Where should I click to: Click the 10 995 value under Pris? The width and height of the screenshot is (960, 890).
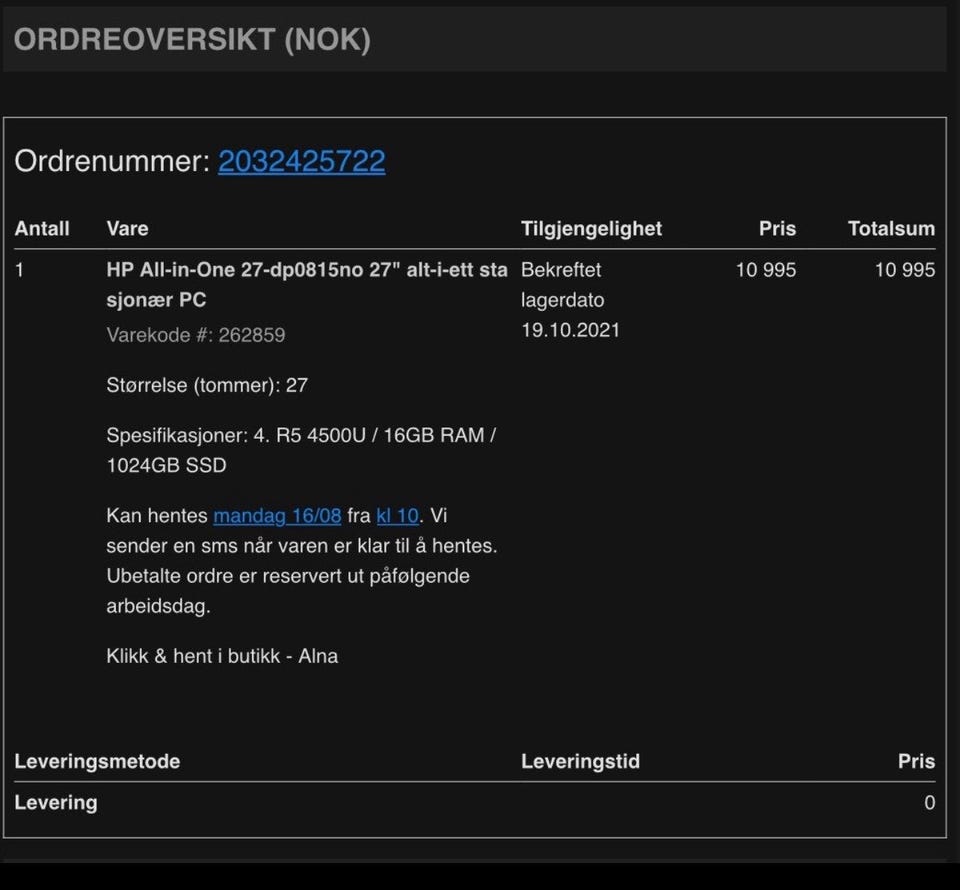[765, 270]
